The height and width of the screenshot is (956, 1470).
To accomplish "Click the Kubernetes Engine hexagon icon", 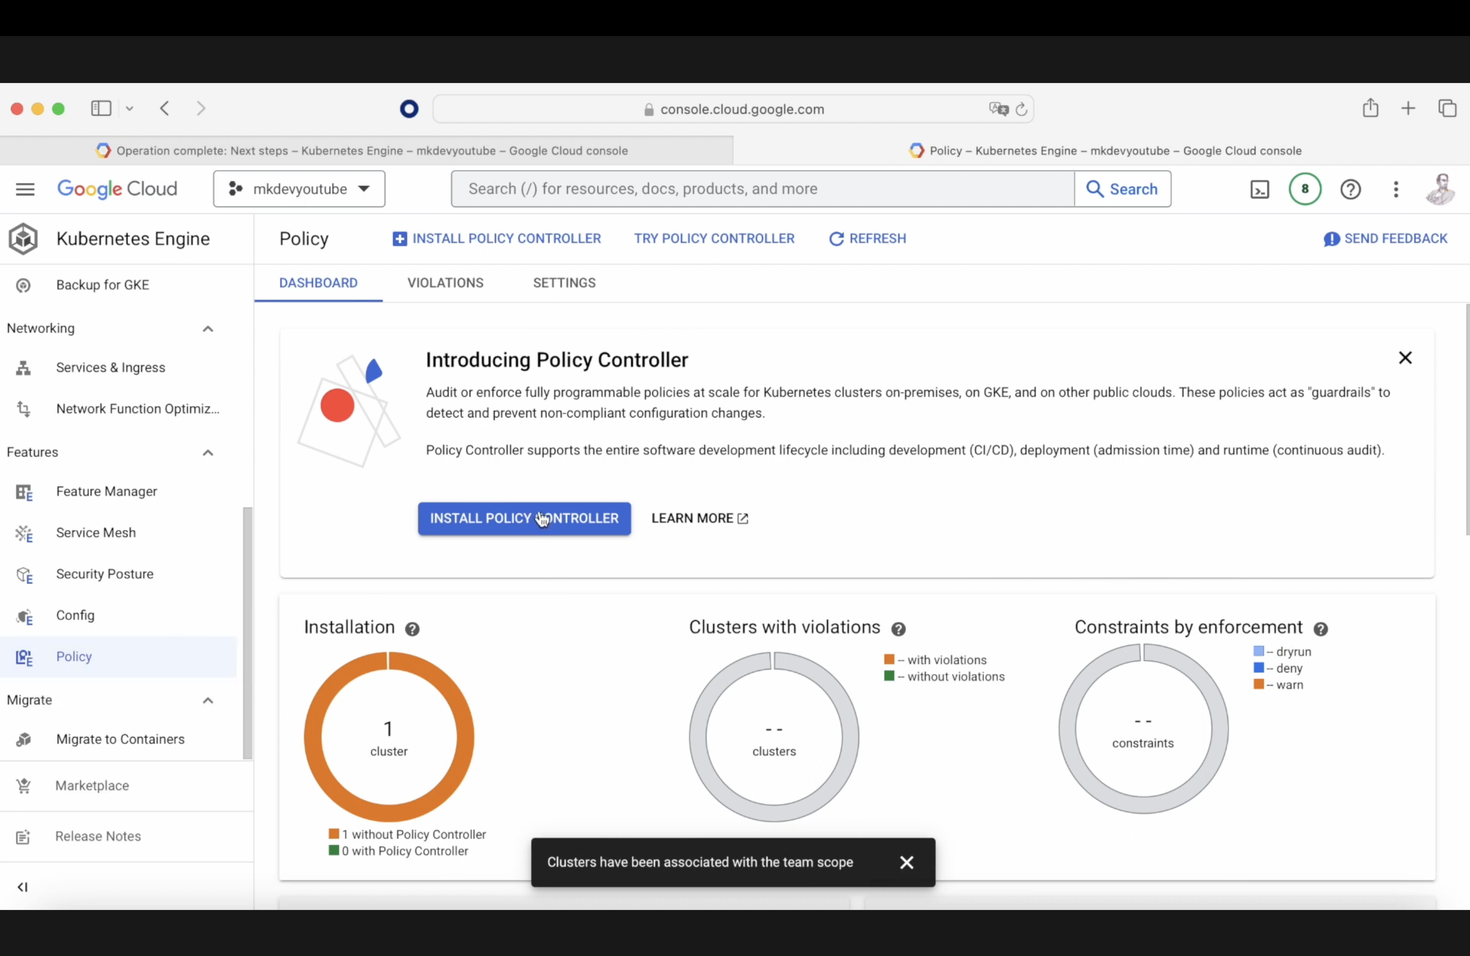I will (23, 239).
